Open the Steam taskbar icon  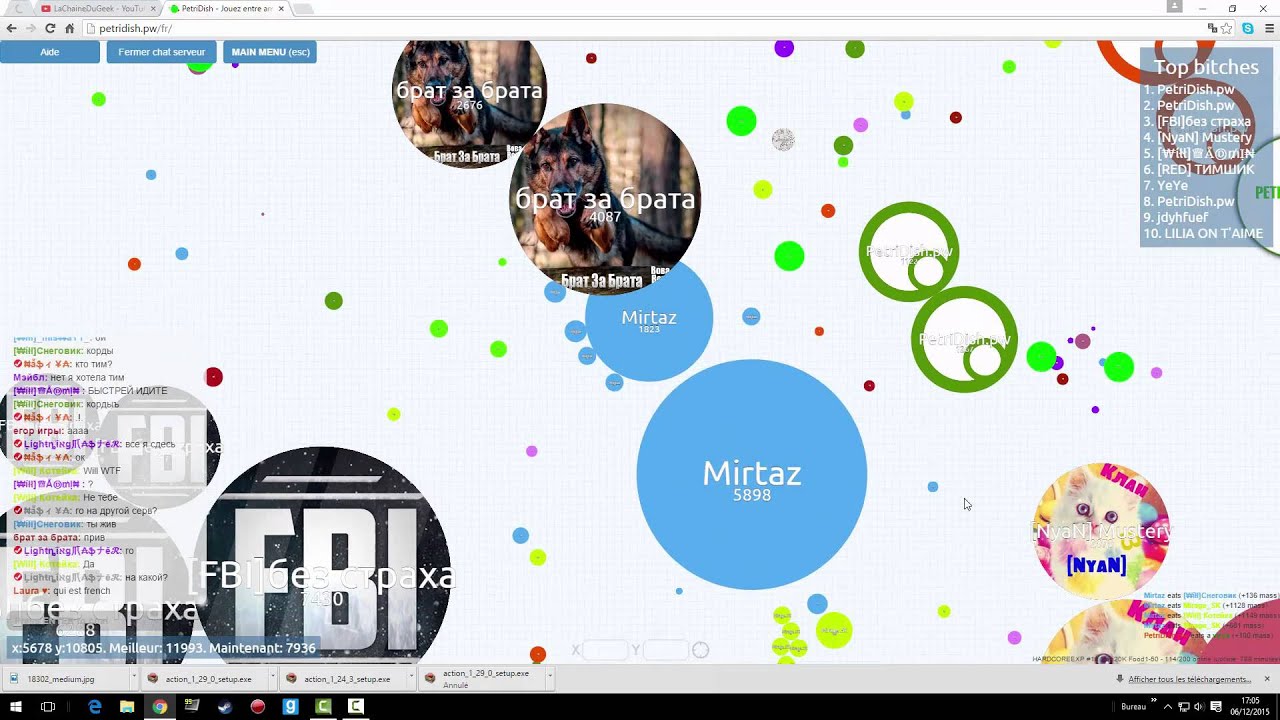tap(224, 706)
